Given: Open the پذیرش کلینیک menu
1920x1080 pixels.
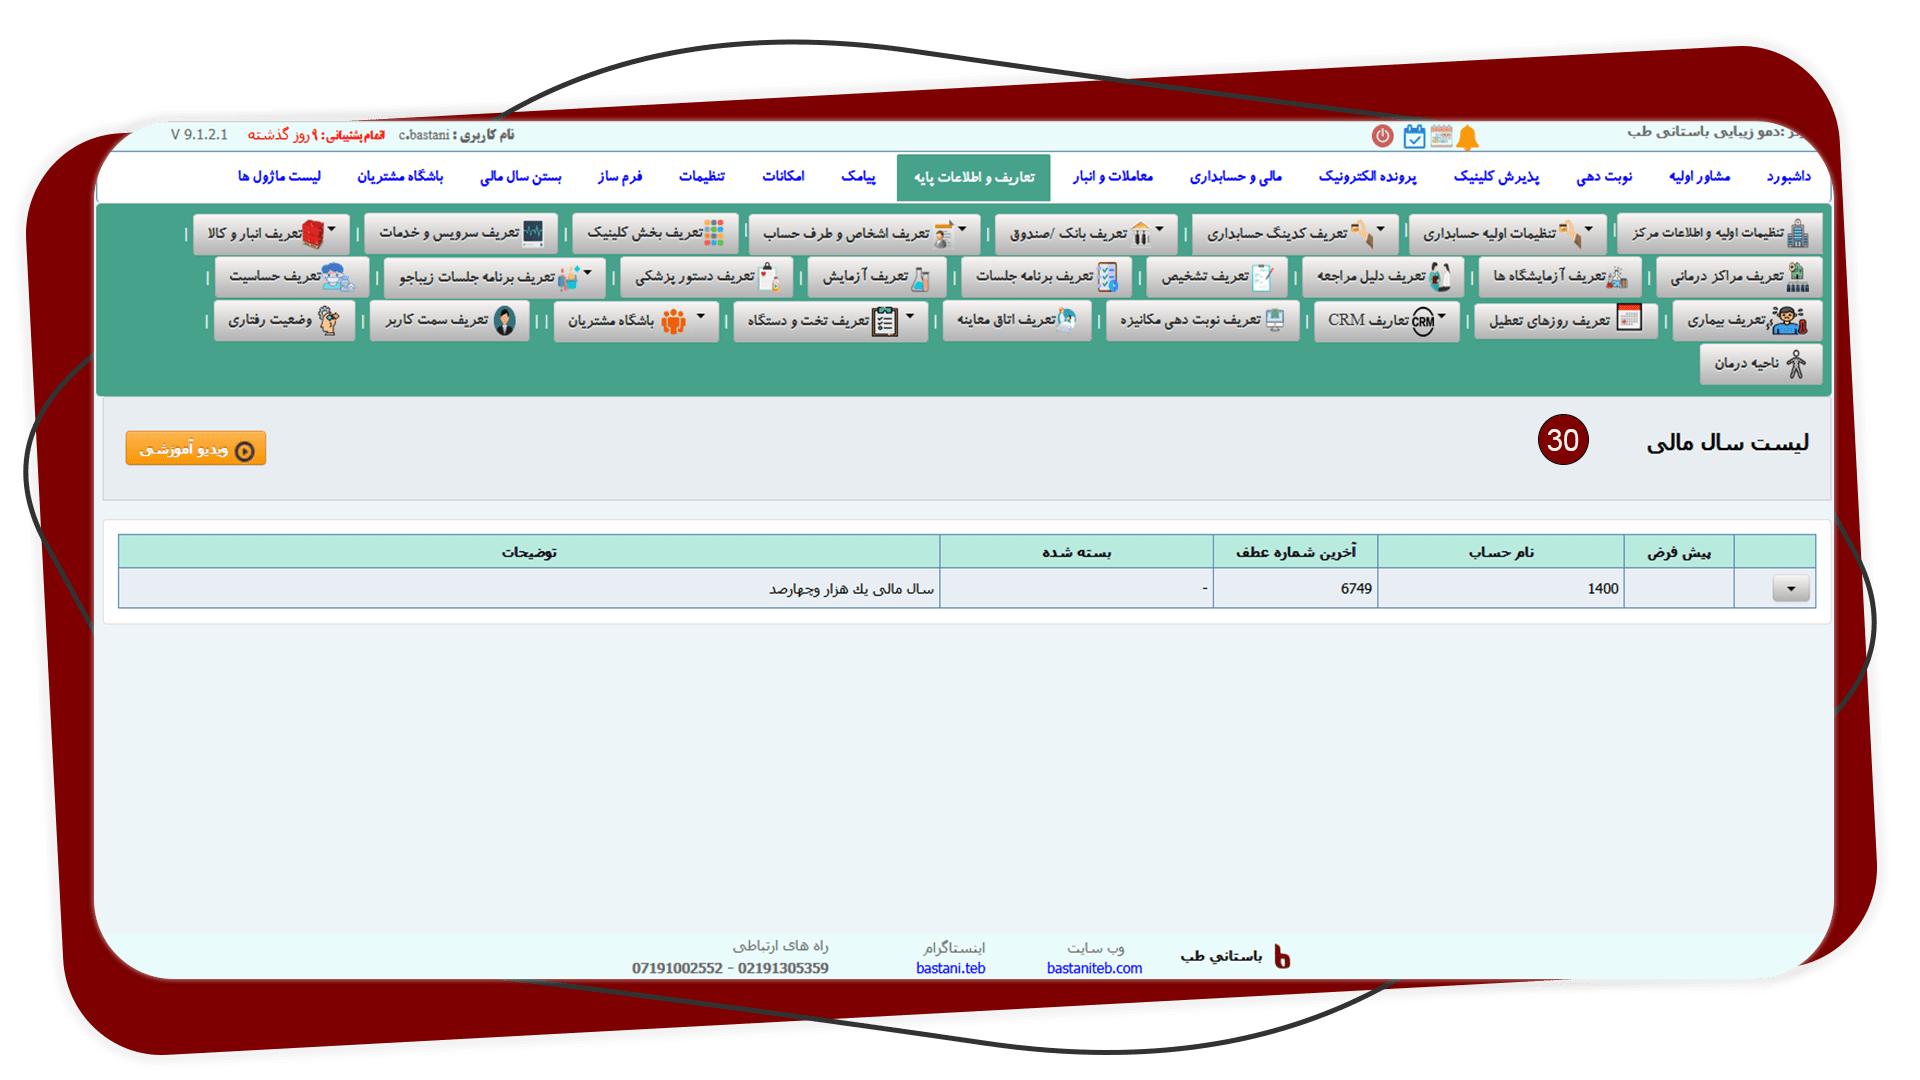Looking at the screenshot, I should pos(1496,176).
